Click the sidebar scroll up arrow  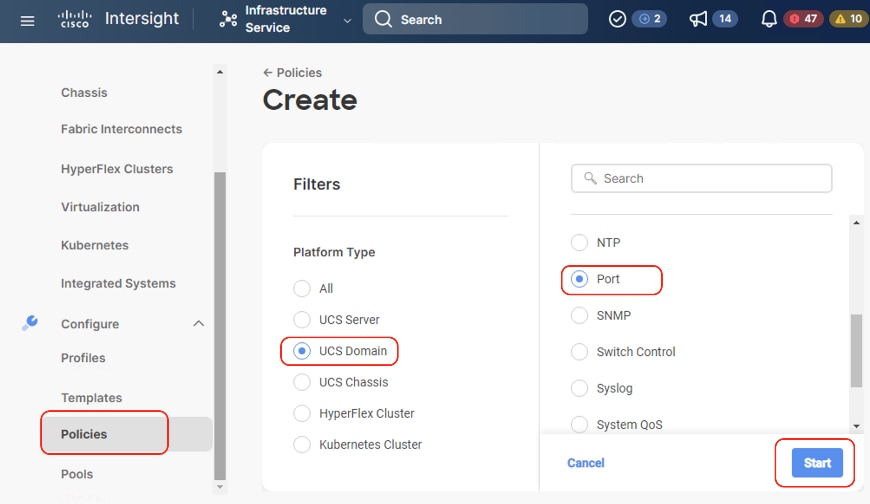[x=220, y=72]
